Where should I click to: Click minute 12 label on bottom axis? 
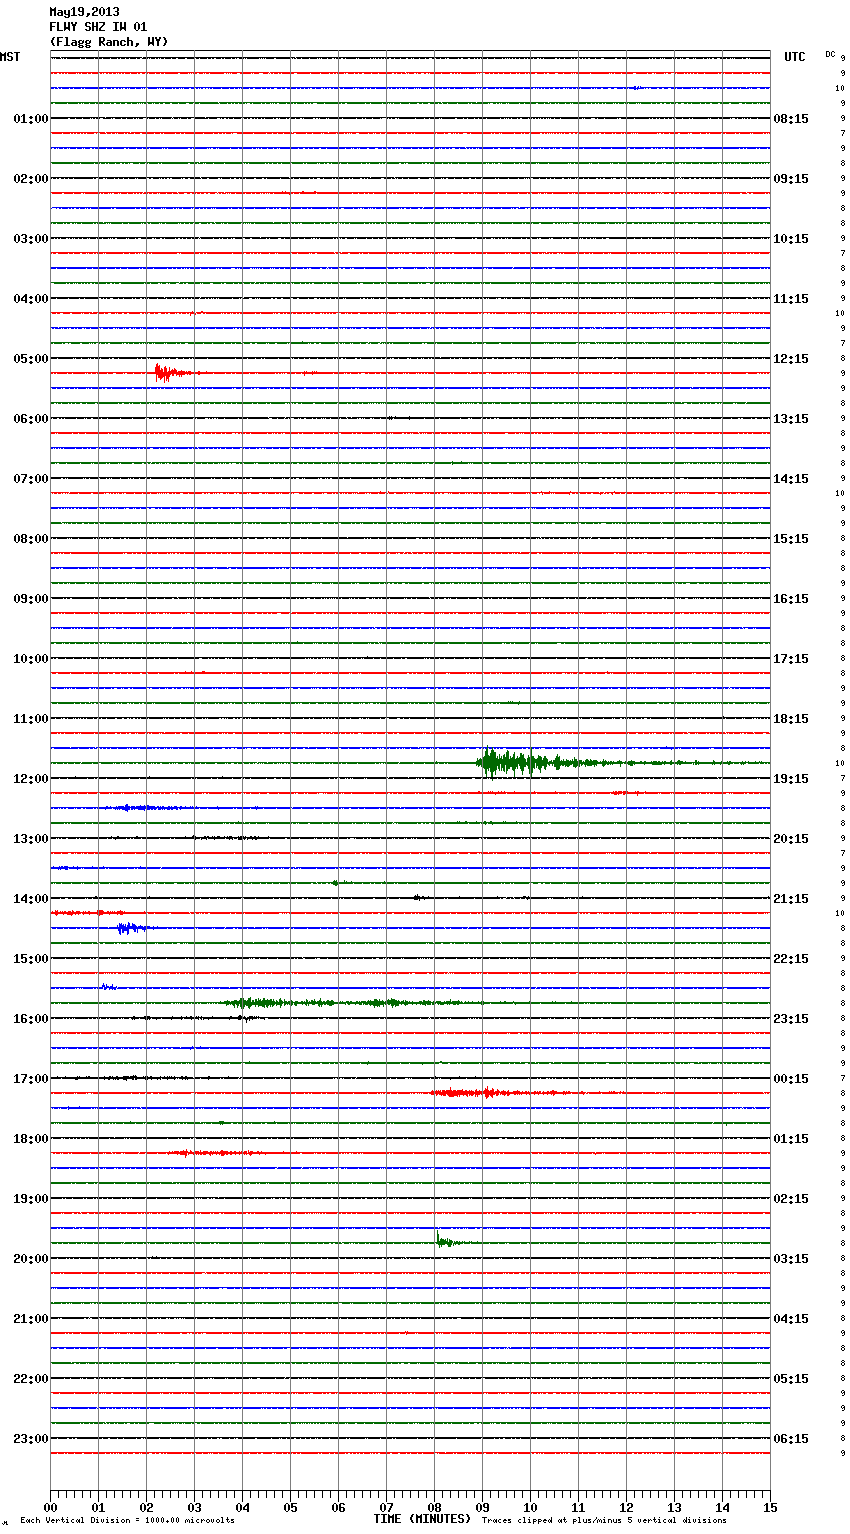pos(626,1507)
